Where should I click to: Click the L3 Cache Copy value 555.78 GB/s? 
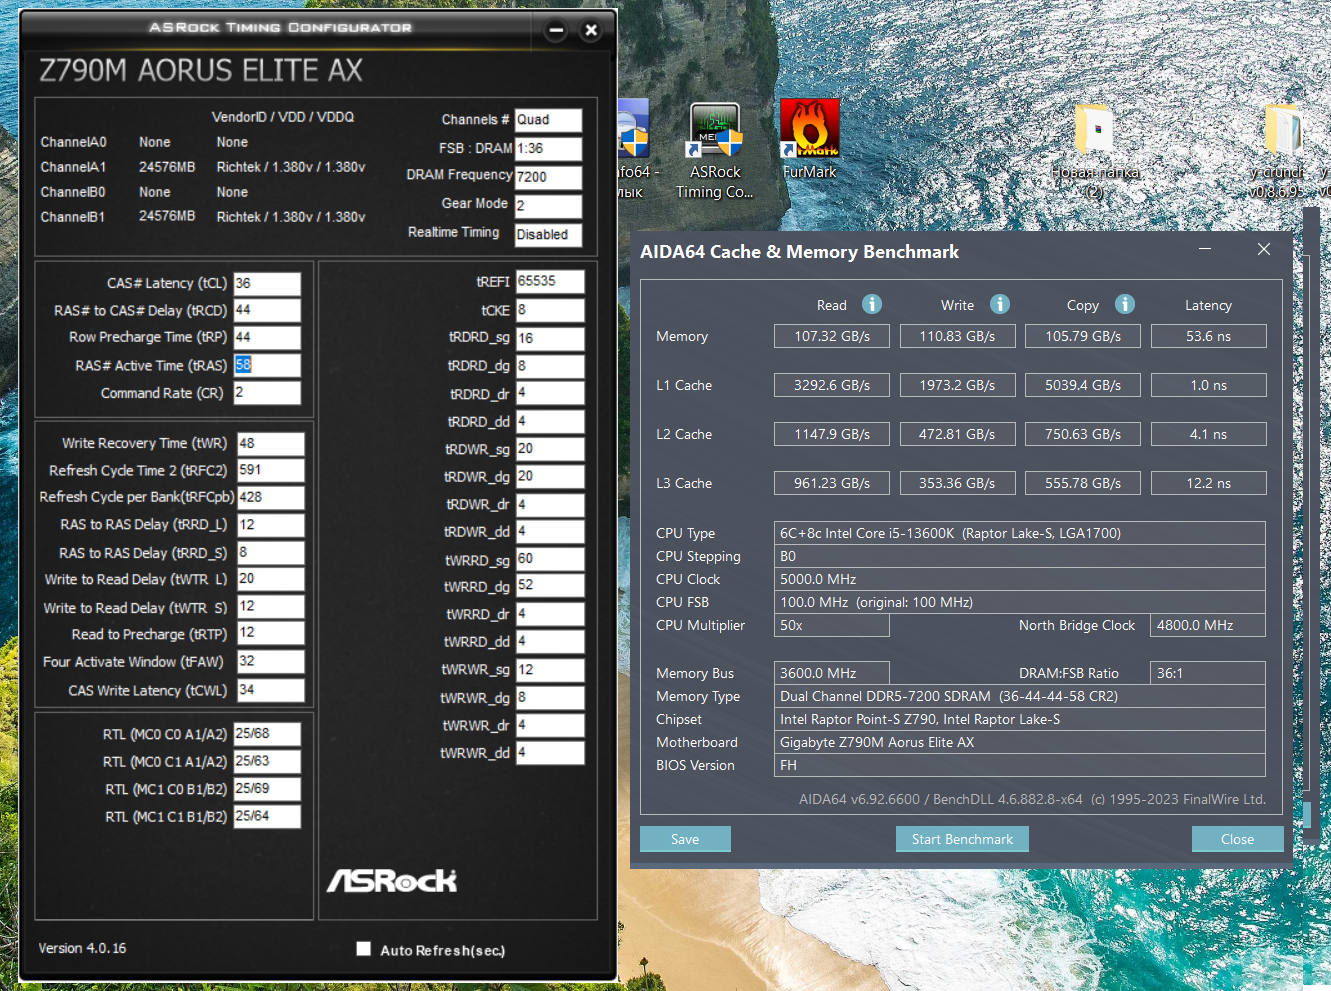(x=1083, y=483)
